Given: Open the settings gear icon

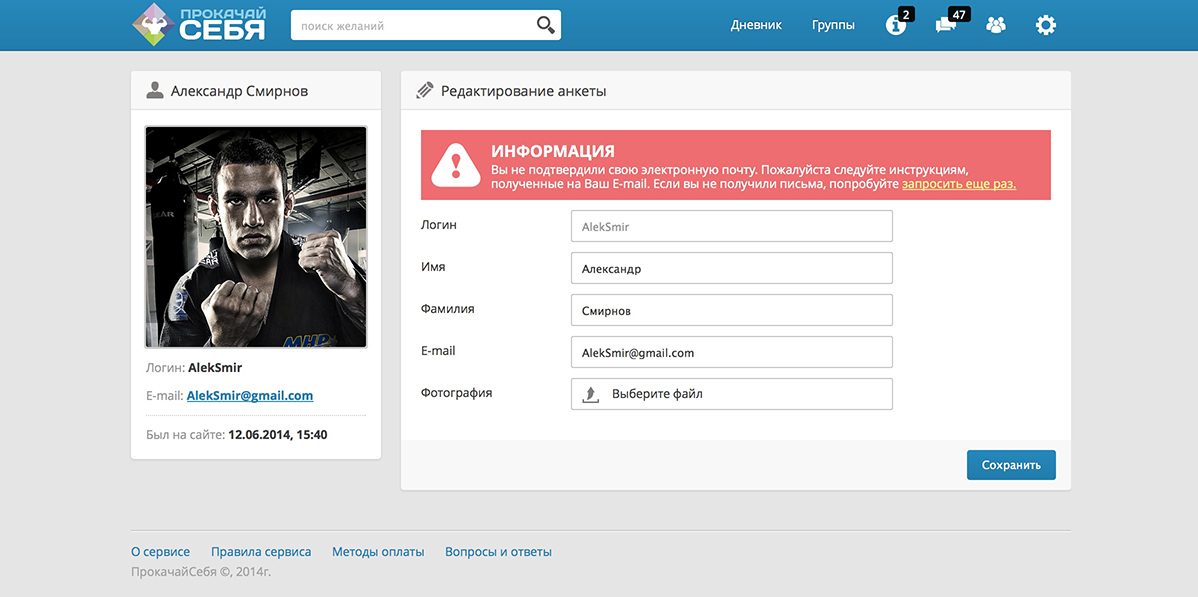Looking at the screenshot, I should [1045, 25].
